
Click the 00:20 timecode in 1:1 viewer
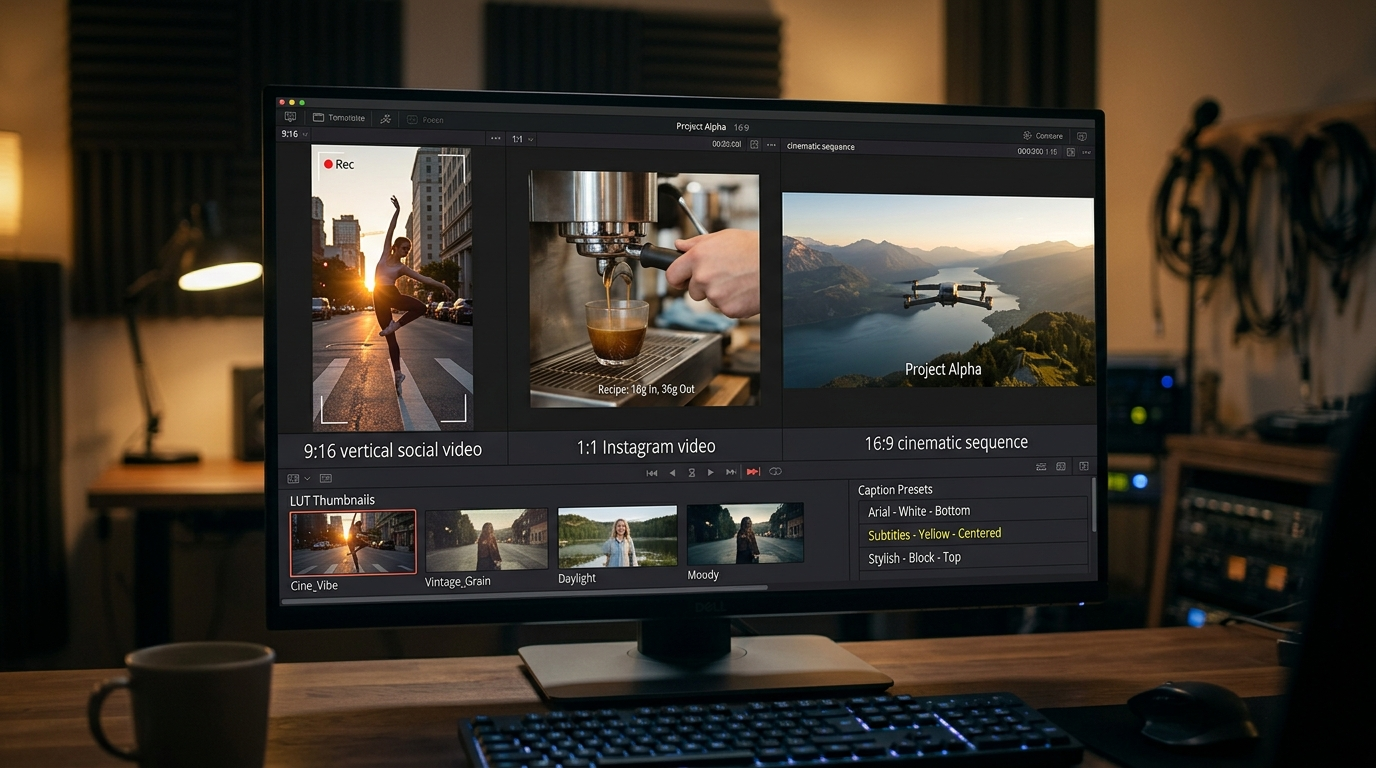[727, 145]
